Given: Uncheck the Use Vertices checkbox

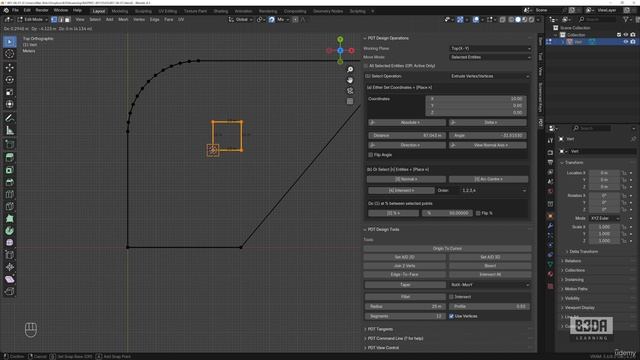Looking at the screenshot, I should pyautogui.click(x=451, y=316).
